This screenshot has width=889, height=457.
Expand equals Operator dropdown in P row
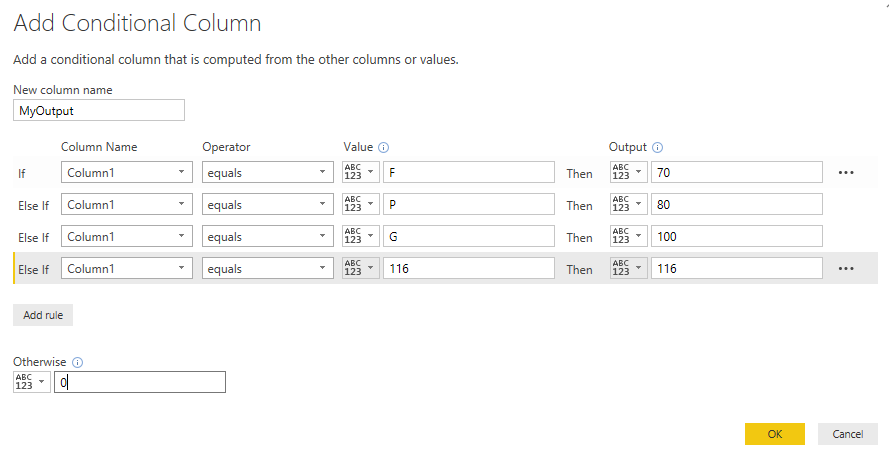(268, 204)
